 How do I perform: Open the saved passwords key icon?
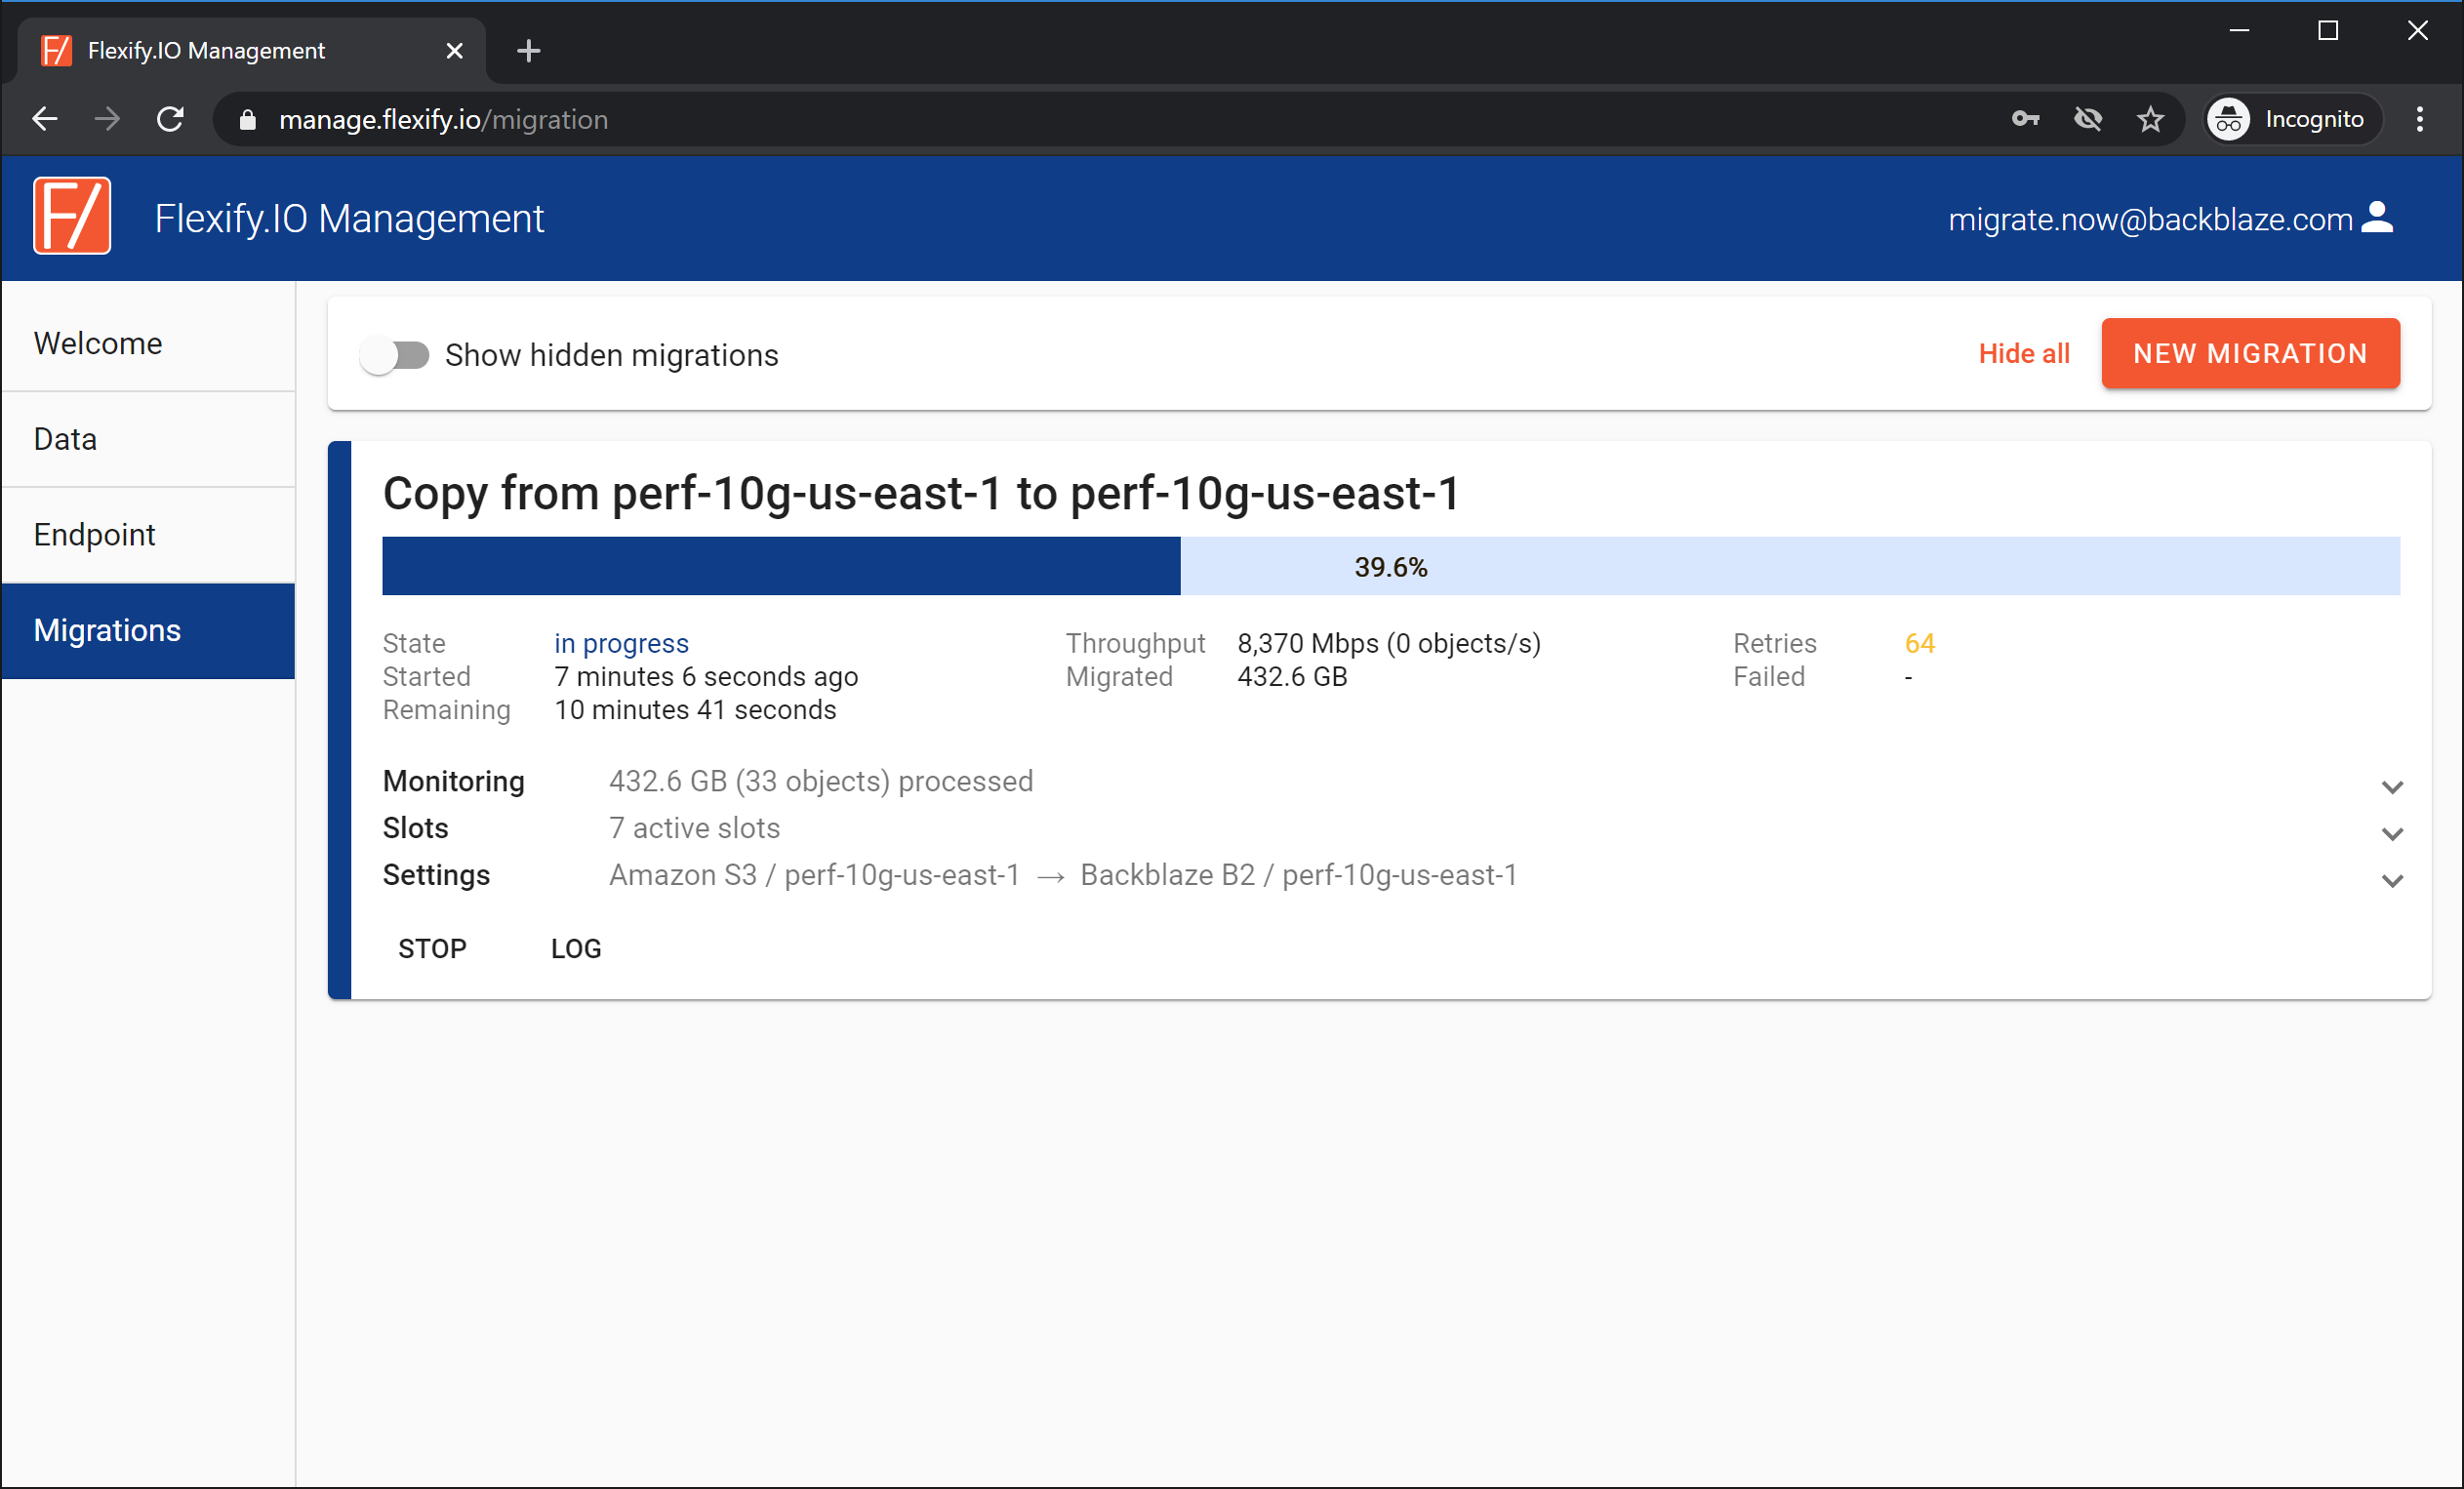tap(2025, 120)
